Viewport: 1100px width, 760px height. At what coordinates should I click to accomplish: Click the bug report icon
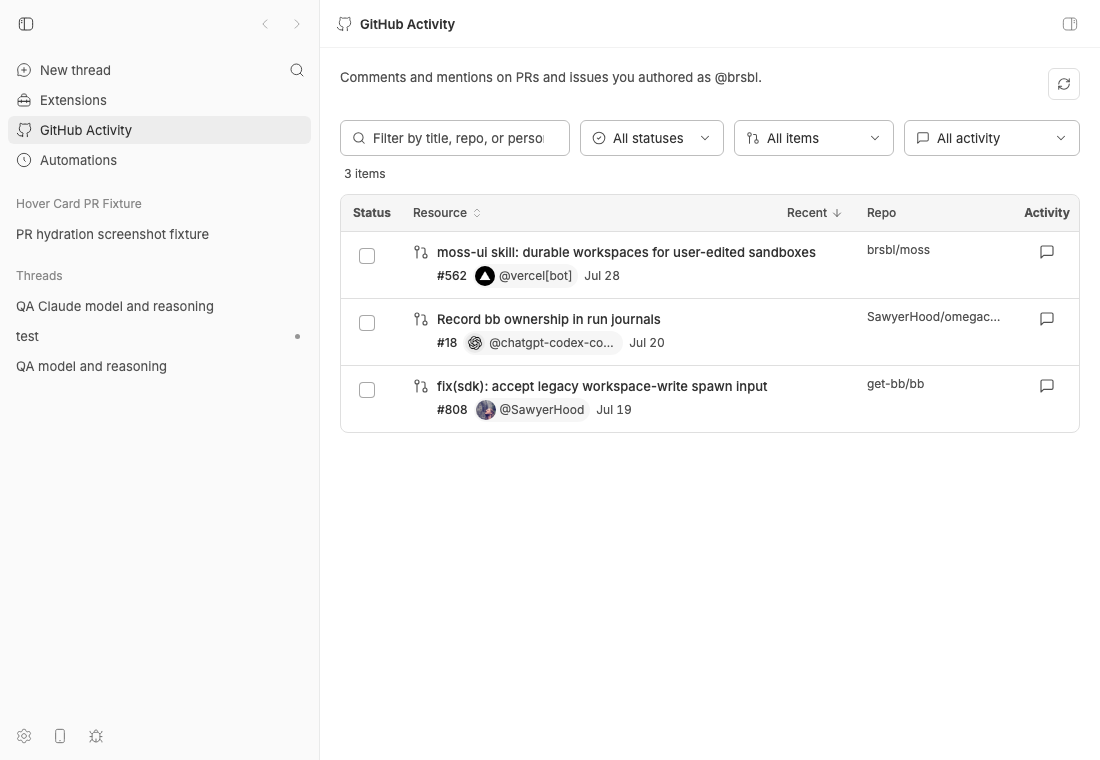pos(96,736)
